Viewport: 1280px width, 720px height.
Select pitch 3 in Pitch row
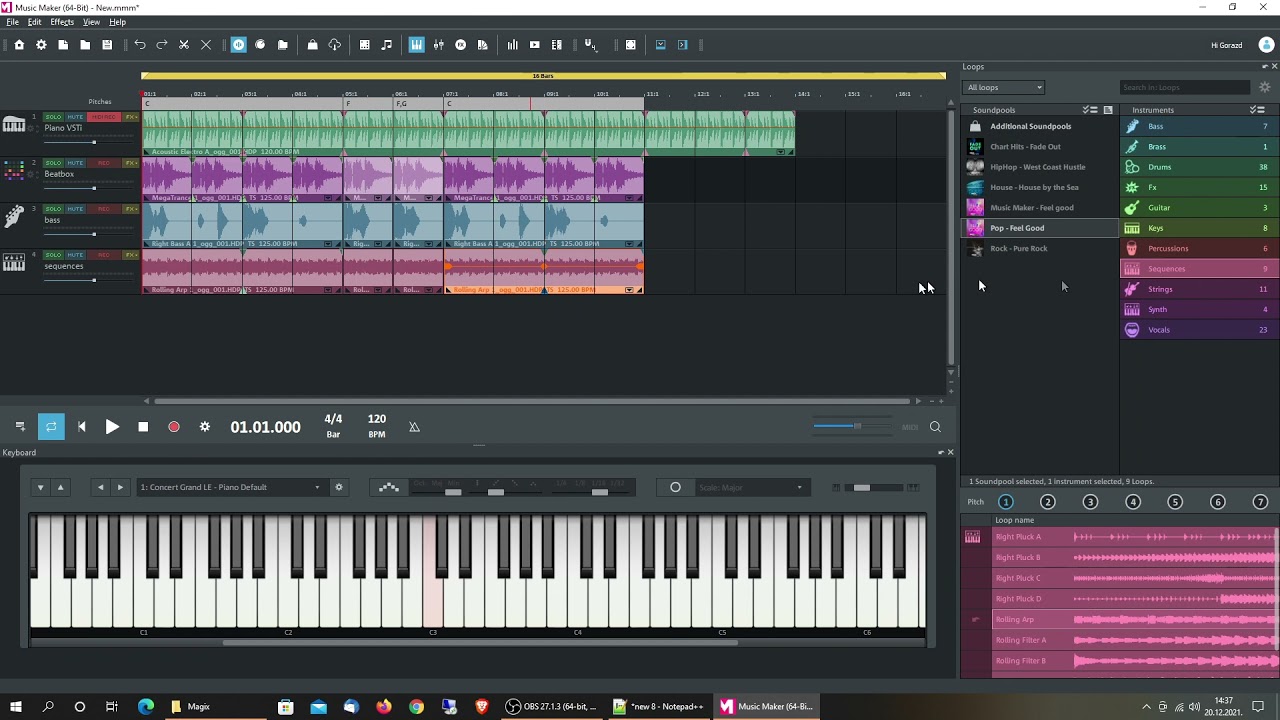click(x=1090, y=502)
